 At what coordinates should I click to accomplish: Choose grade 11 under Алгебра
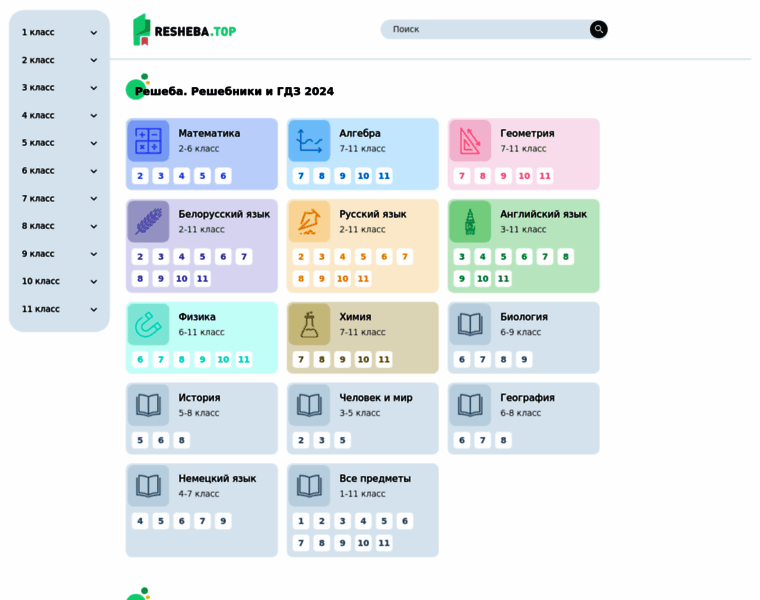tap(384, 176)
